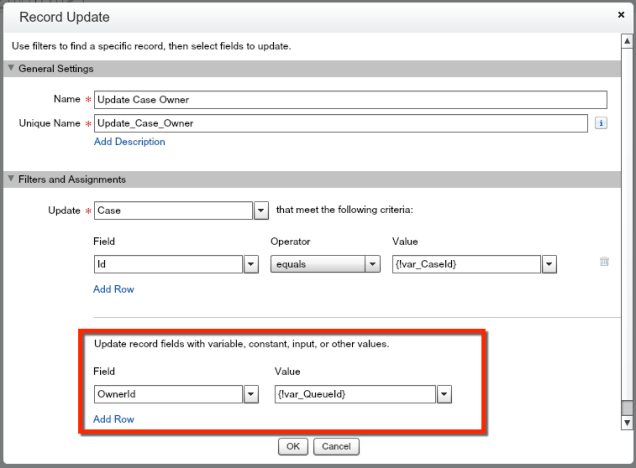The width and height of the screenshot is (636, 468).
Task: Click the scrollbar up arrow
Action: pyautogui.click(x=626, y=42)
